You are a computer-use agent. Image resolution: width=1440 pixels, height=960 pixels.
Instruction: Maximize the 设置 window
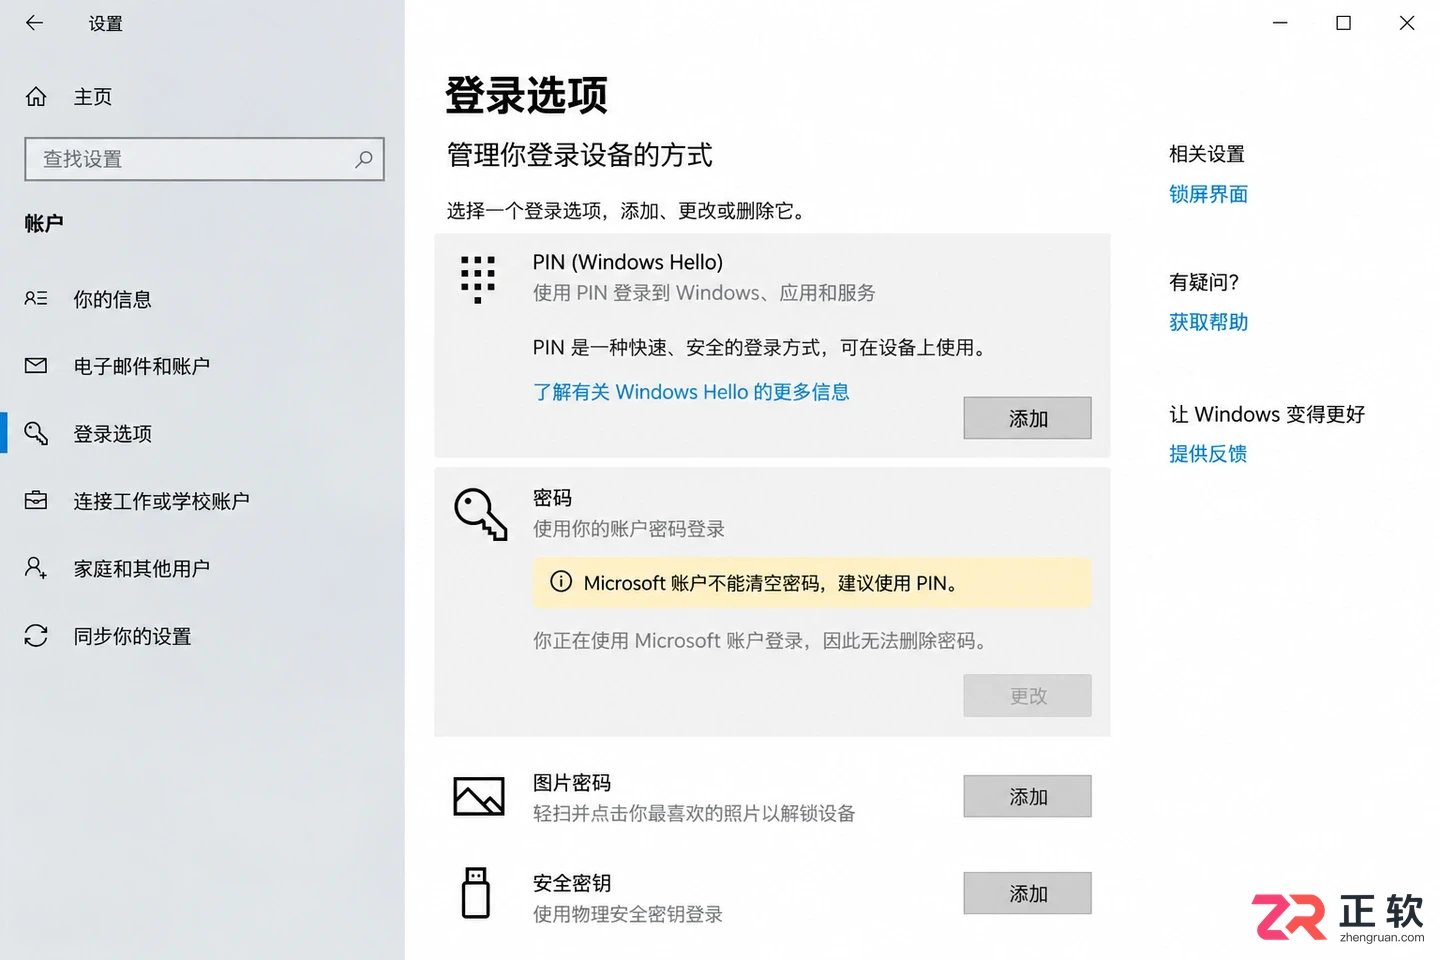coord(1343,23)
